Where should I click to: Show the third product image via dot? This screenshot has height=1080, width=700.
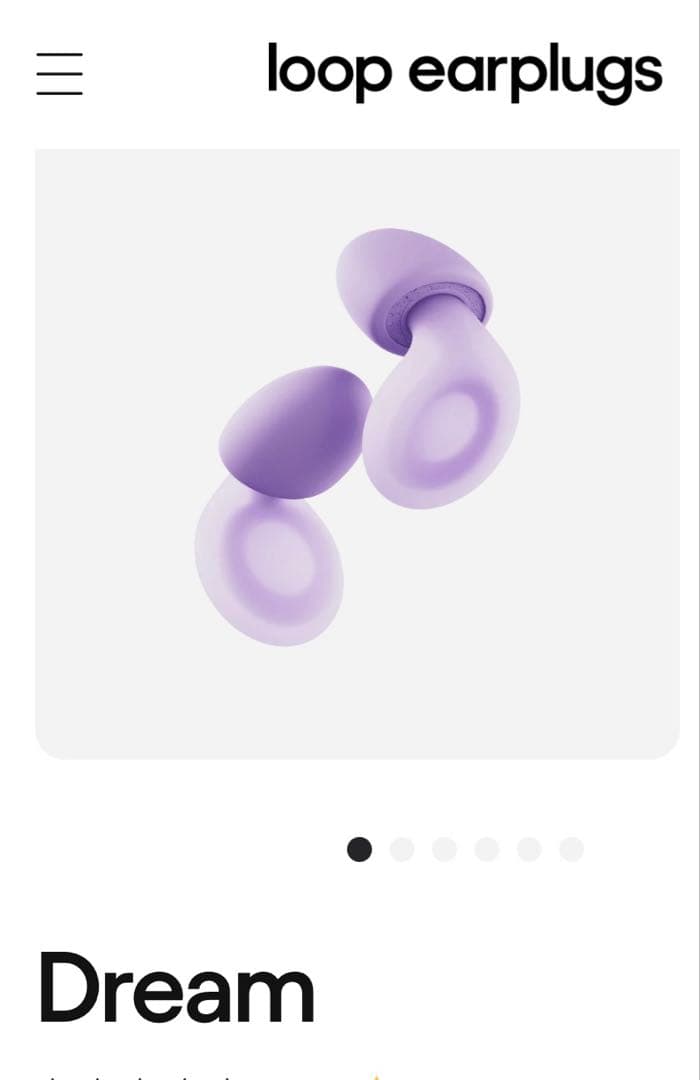coord(444,849)
